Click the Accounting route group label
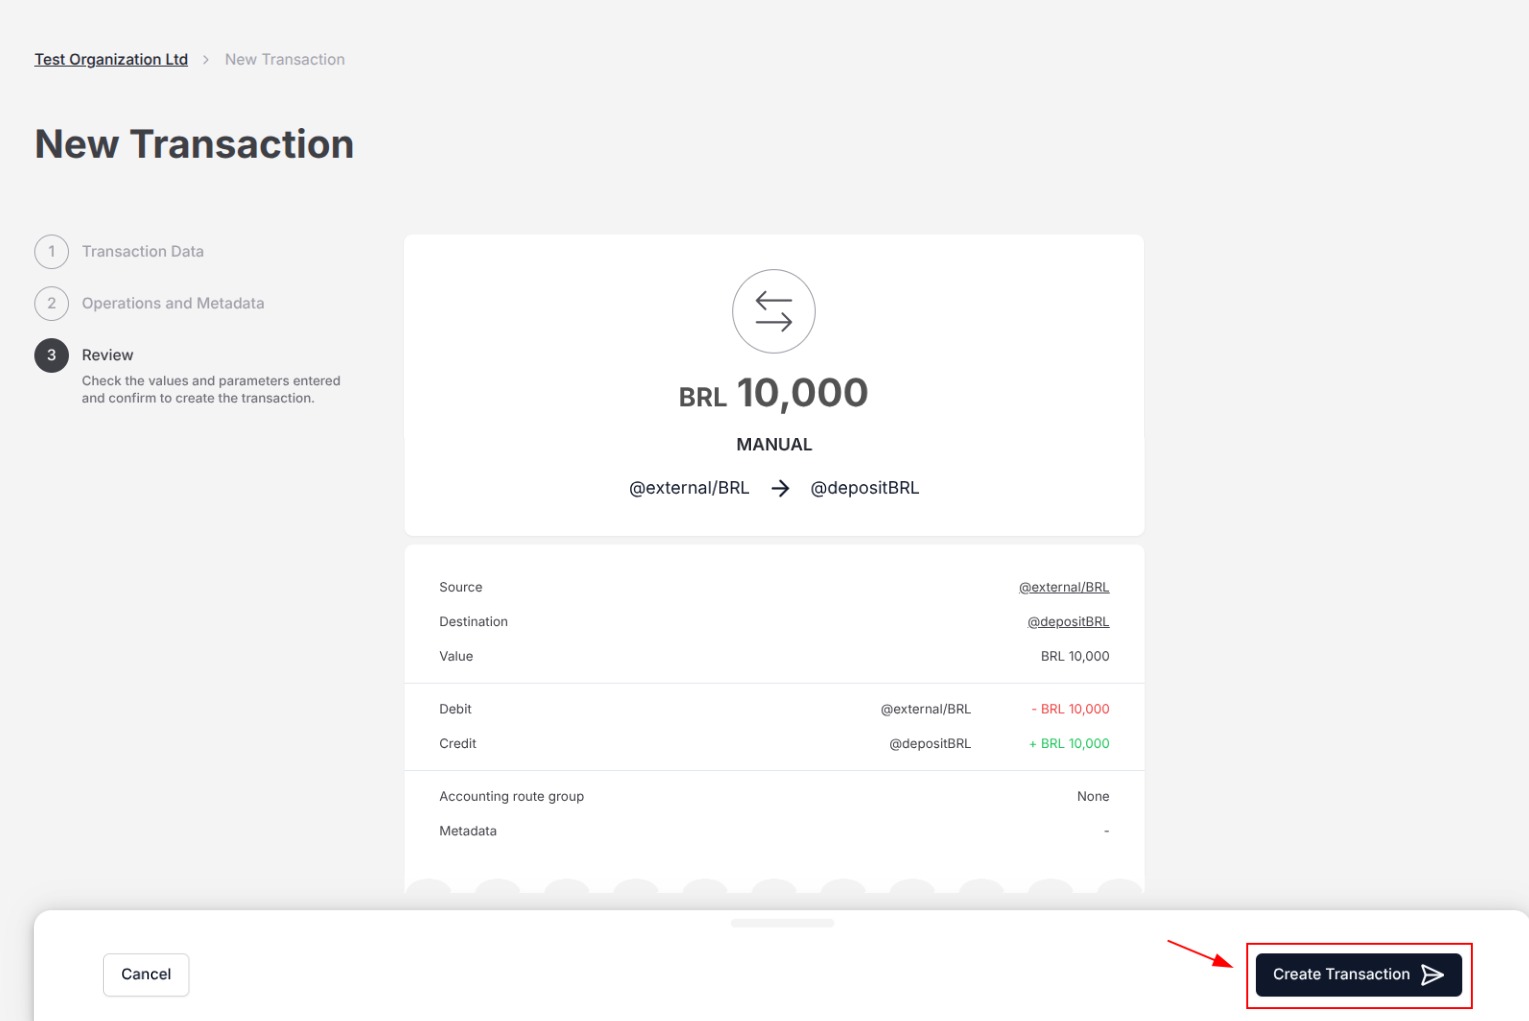The height and width of the screenshot is (1021, 1529). point(512,796)
